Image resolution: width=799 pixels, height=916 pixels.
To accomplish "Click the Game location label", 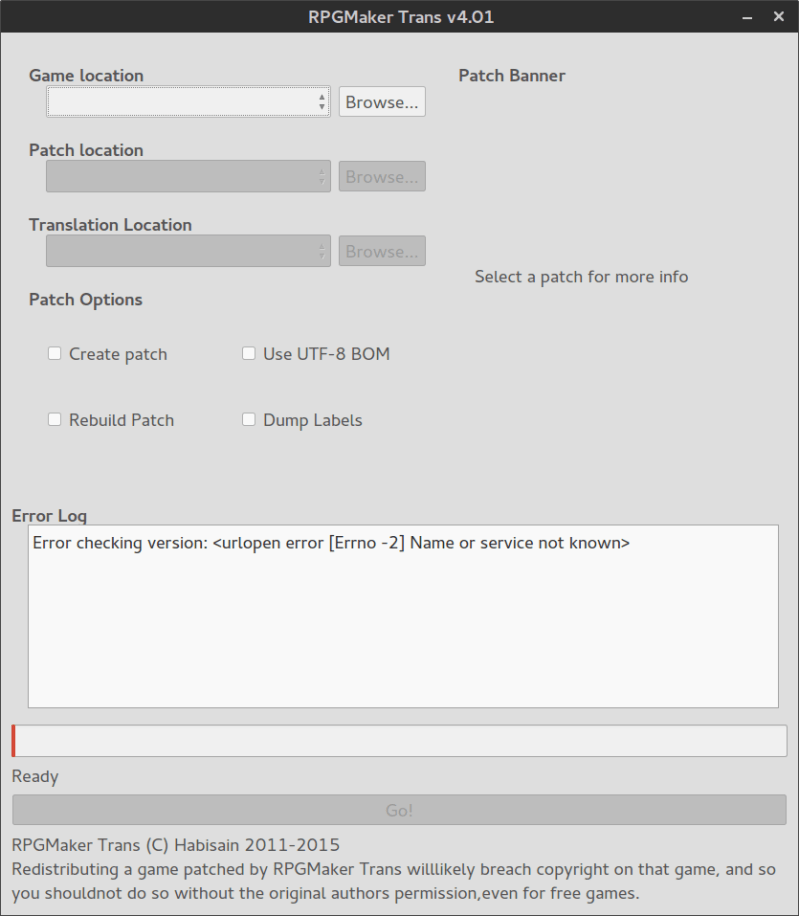I will (x=86, y=75).
